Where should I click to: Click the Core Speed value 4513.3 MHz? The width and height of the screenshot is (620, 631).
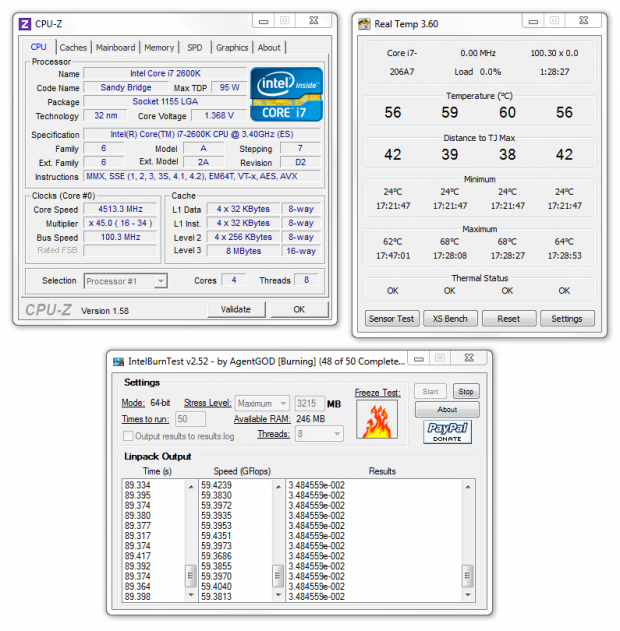120,209
